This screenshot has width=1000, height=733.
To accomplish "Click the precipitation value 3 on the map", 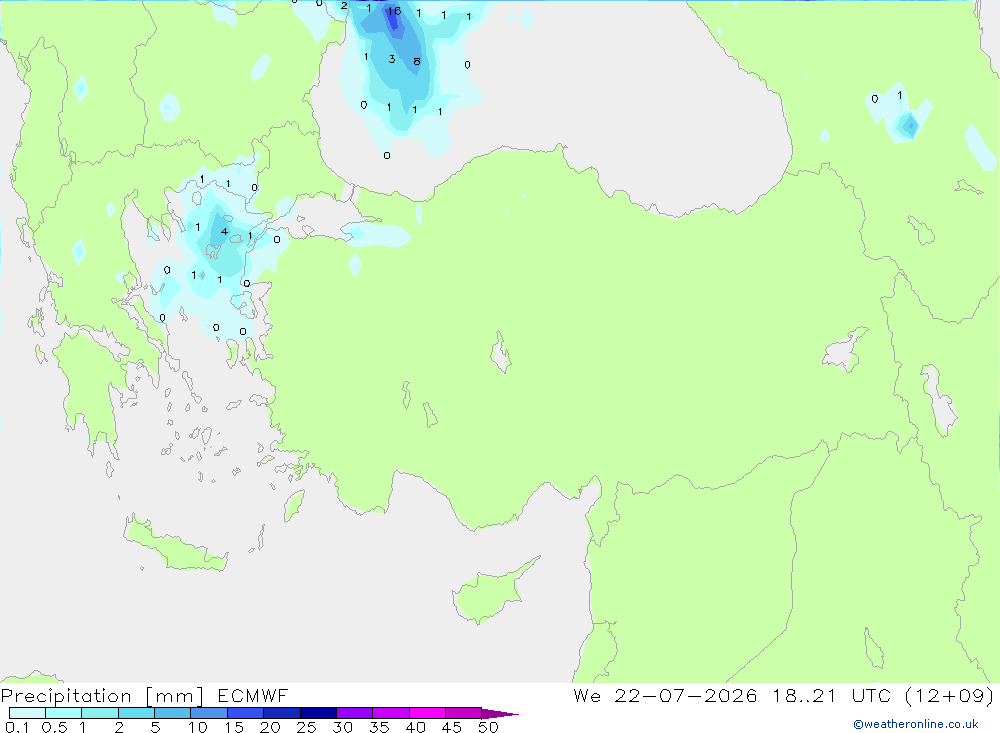I will tap(392, 59).
